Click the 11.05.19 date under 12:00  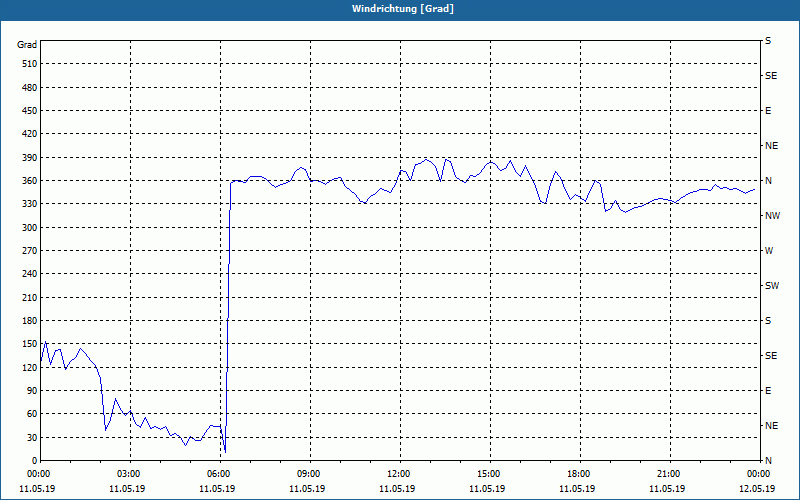[397, 489]
